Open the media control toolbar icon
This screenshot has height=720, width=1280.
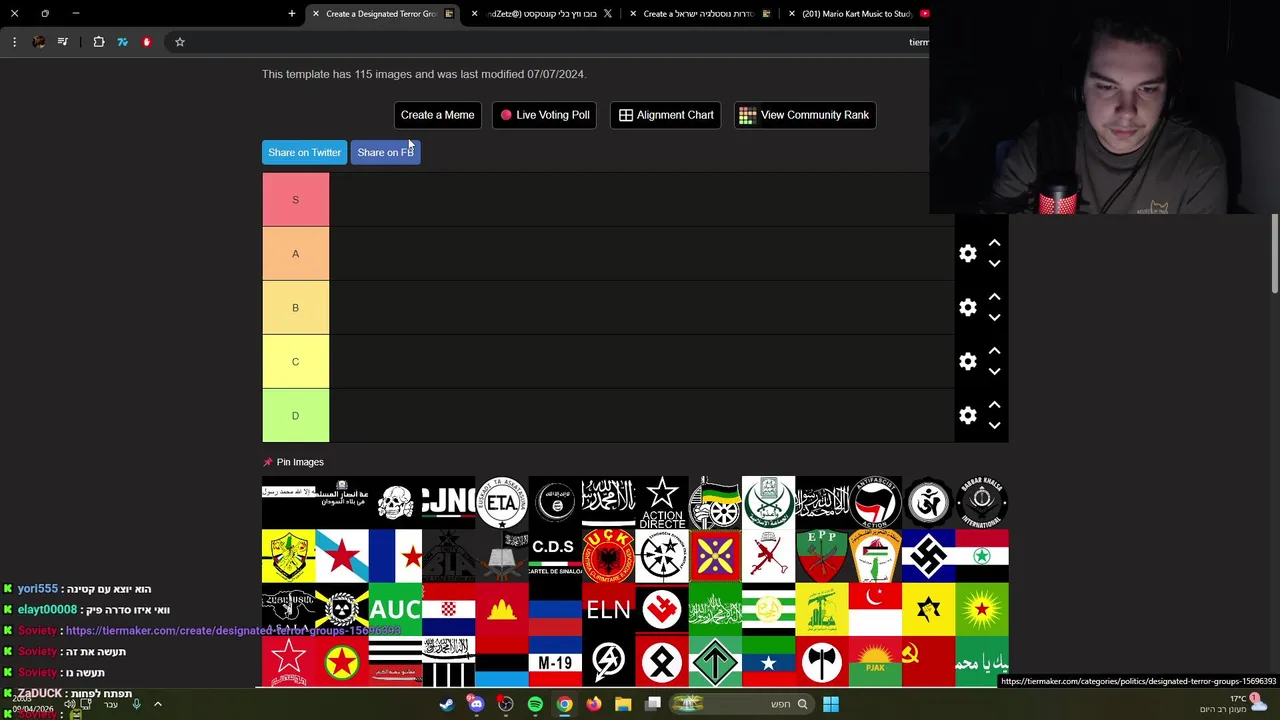(63, 42)
